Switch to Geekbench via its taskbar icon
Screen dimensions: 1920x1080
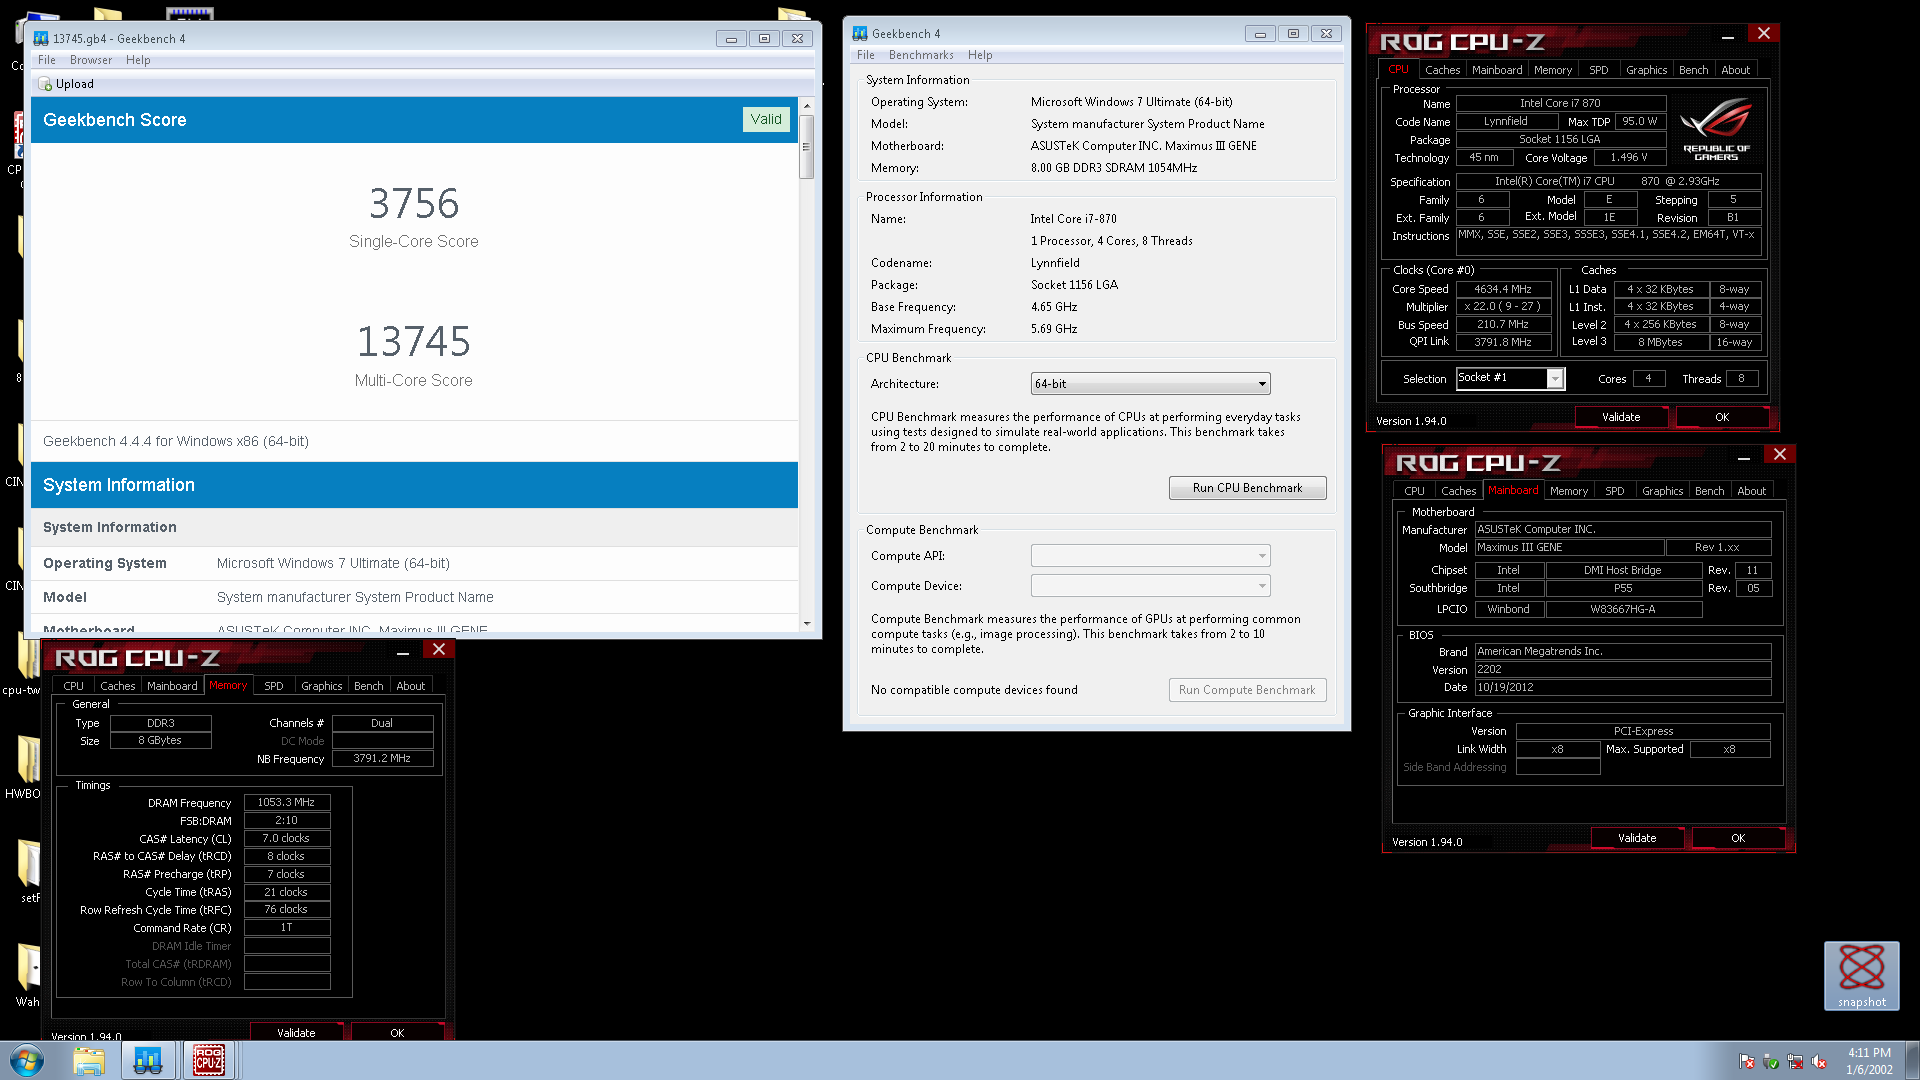click(148, 1060)
